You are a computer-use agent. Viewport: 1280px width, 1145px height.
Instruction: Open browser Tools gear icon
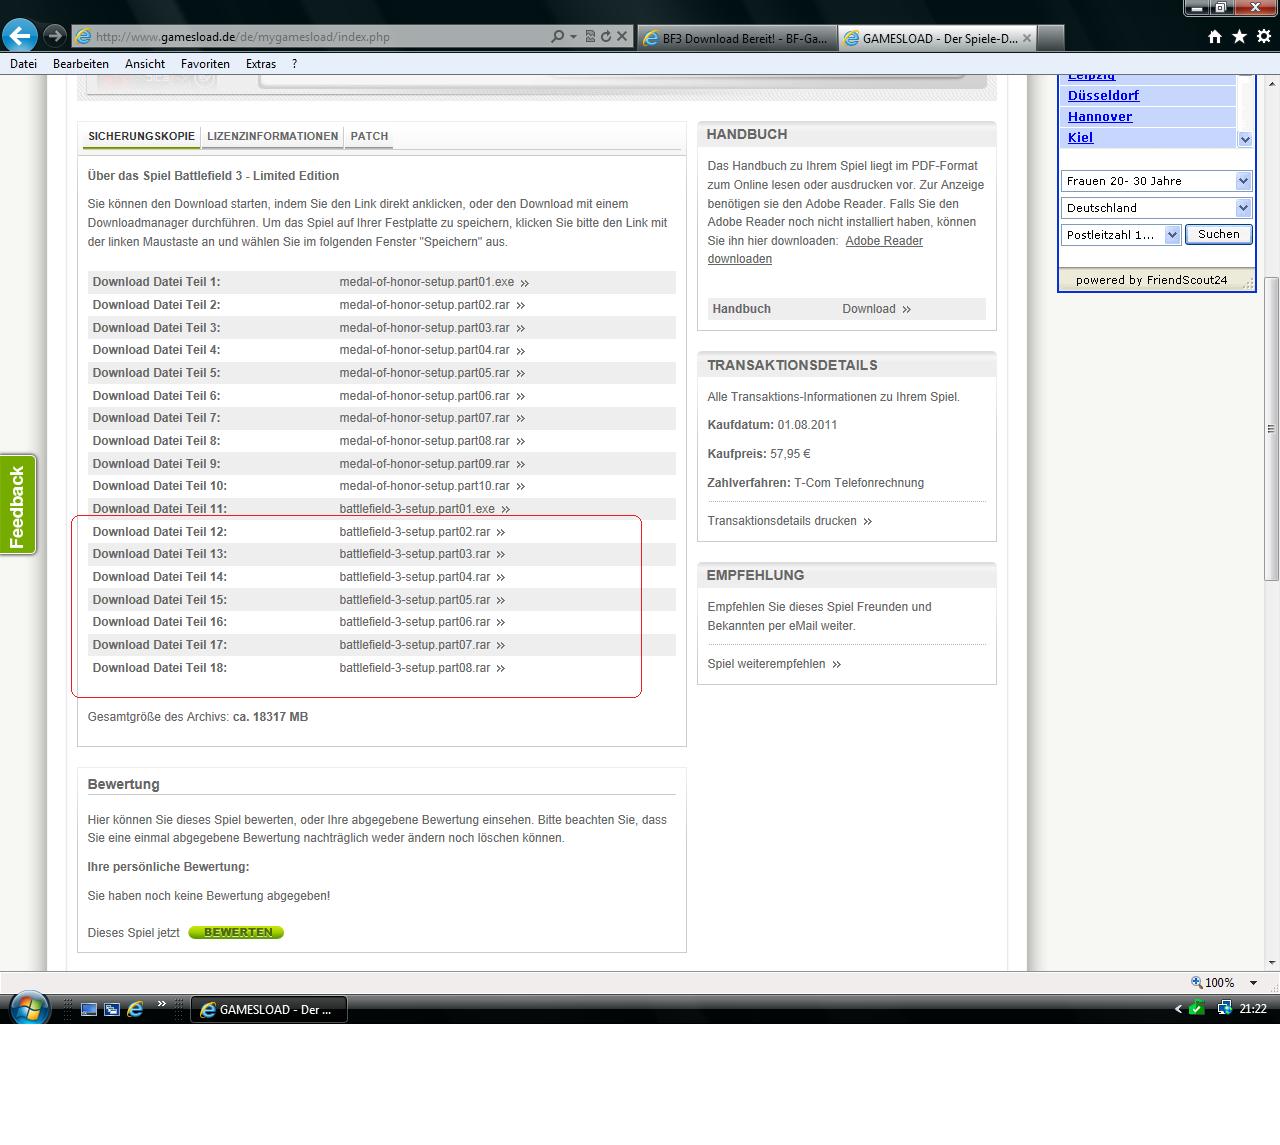tap(1264, 37)
